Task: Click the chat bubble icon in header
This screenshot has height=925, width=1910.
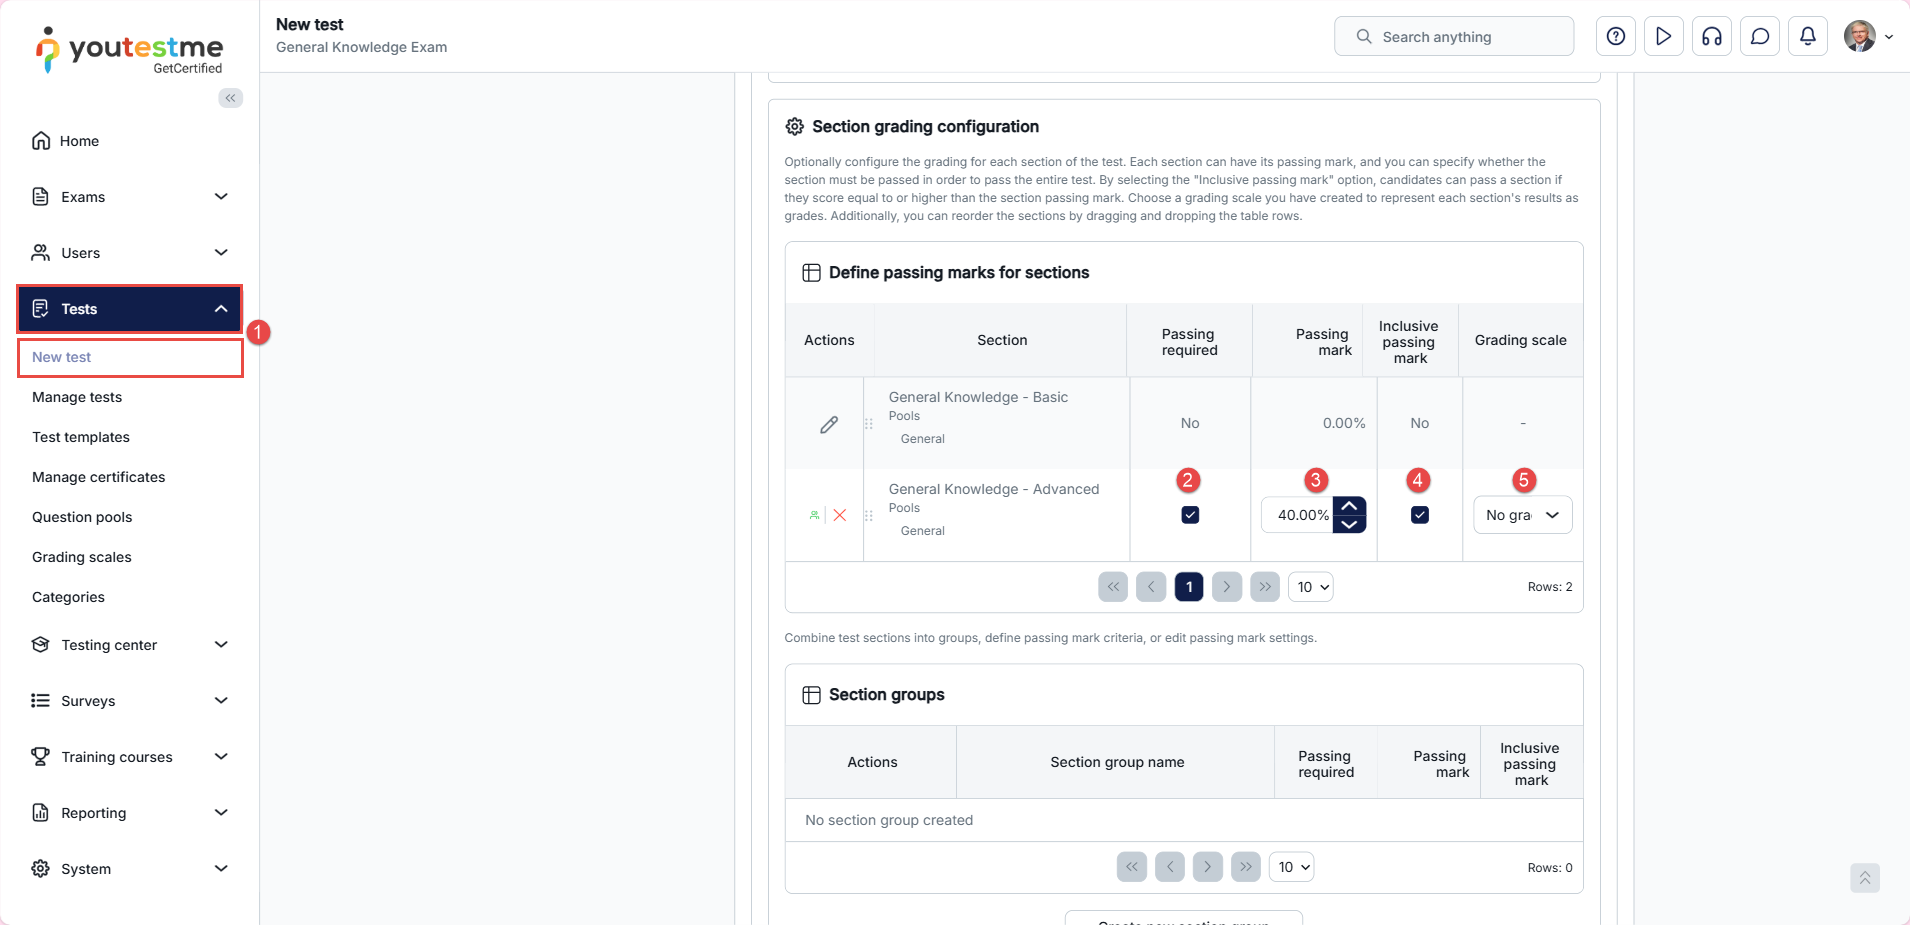Action: [x=1760, y=37]
